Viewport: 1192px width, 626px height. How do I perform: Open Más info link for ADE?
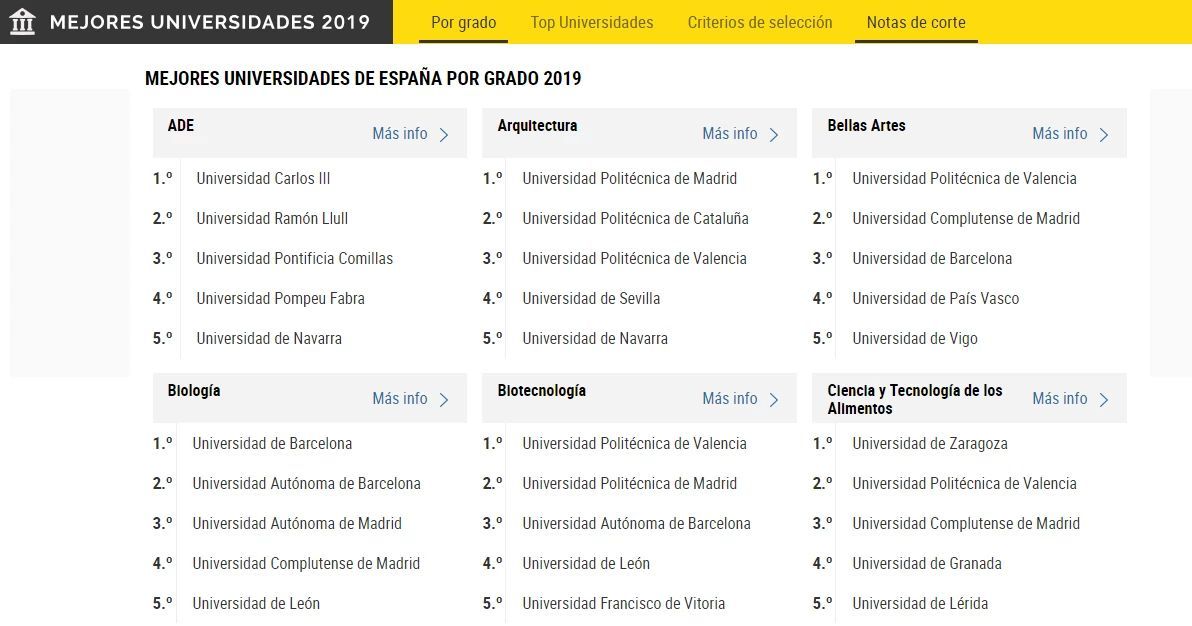tap(400, 134)
